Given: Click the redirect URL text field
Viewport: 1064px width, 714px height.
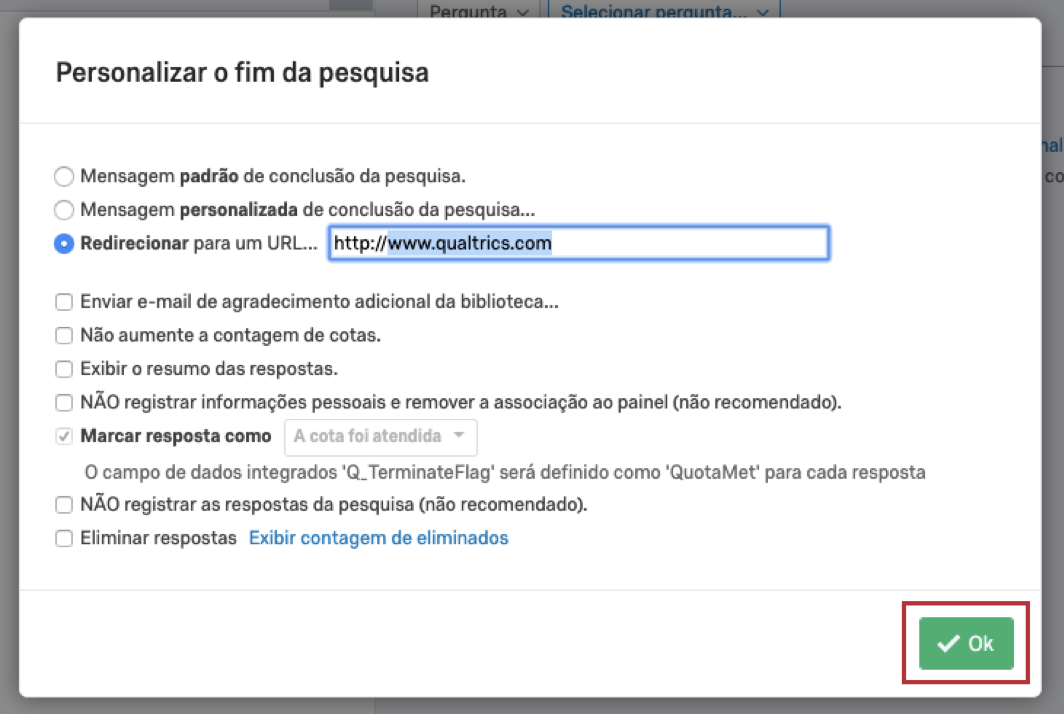Looking at the screenshot, I should coord(578,243).
